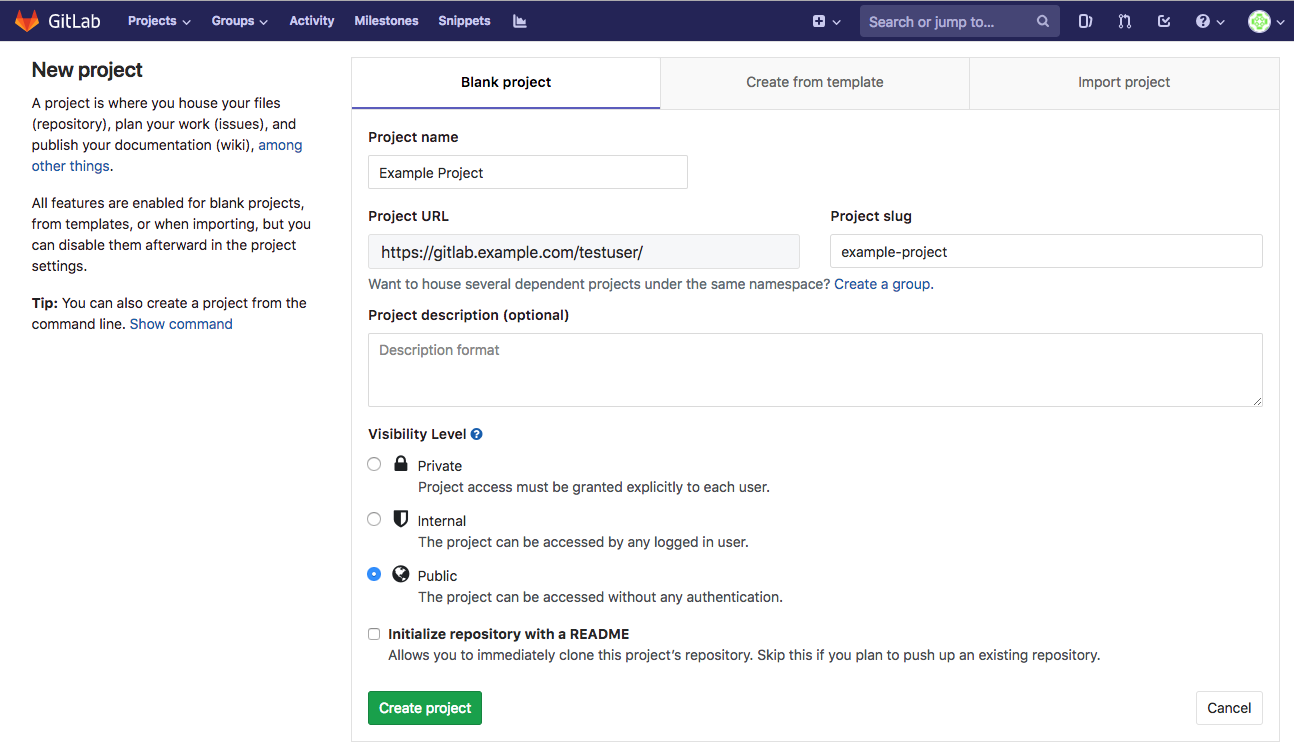Open your profile avatar dropdown
Viewport: 1294px width, 751px height.
click(1261, 20)
